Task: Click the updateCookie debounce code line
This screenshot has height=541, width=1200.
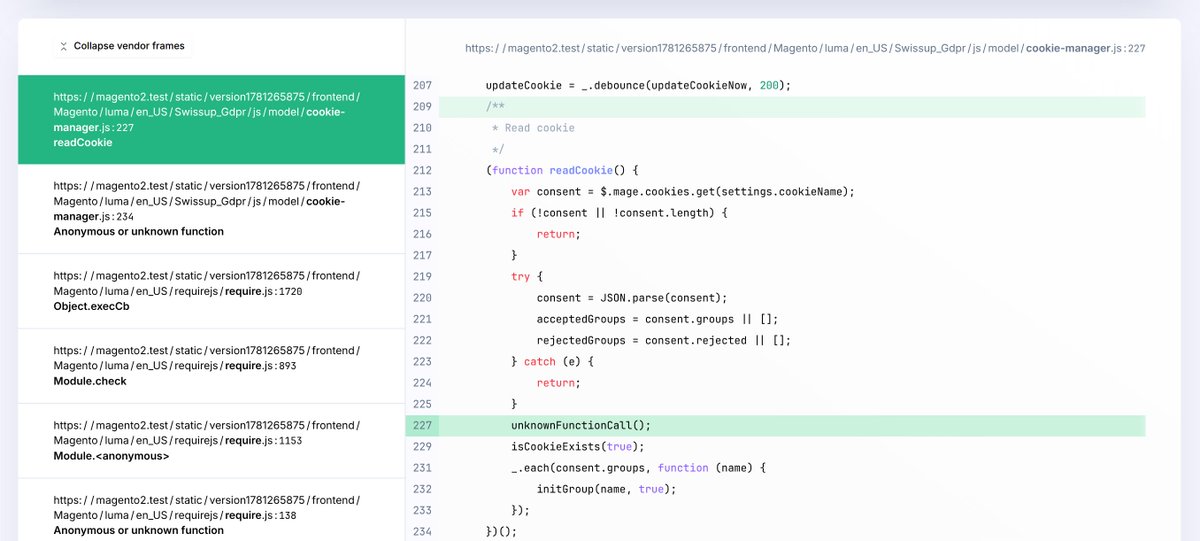Action: pos(638,85)
